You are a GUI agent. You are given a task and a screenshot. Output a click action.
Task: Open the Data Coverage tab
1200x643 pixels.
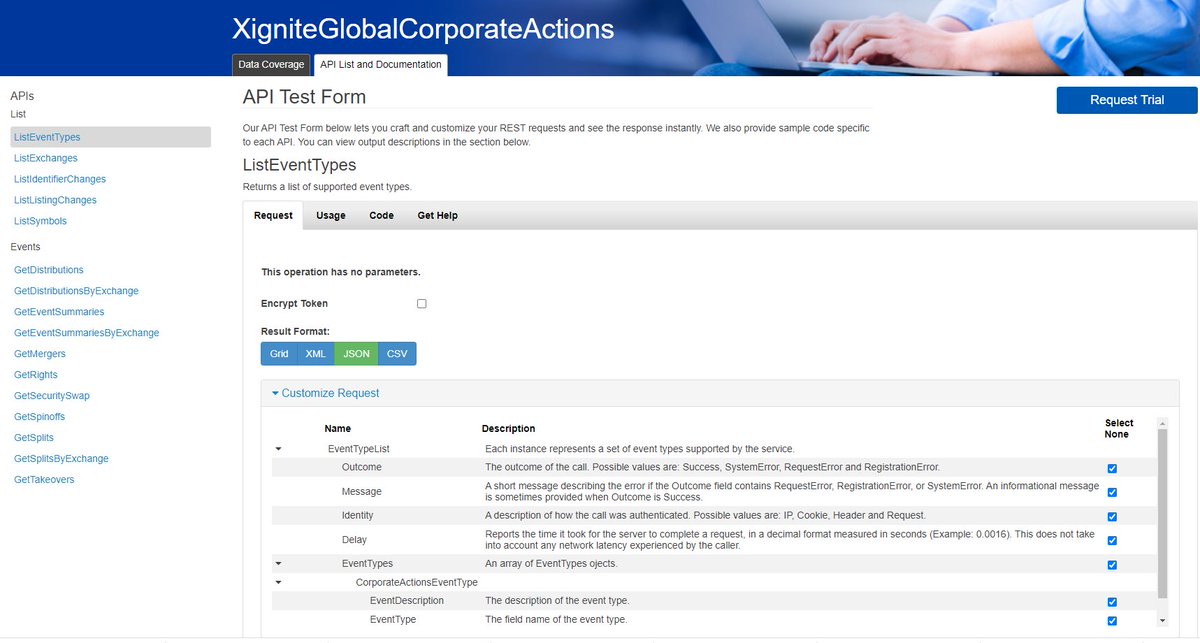click(271, 64)
